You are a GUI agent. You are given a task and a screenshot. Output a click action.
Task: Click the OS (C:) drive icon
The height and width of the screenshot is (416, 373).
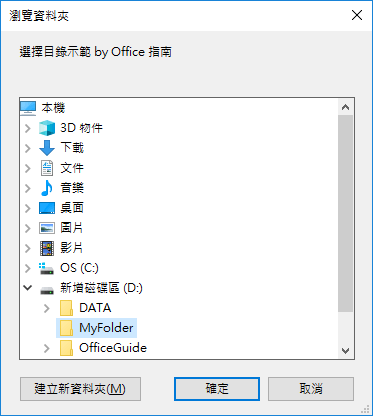pos(46,268)
